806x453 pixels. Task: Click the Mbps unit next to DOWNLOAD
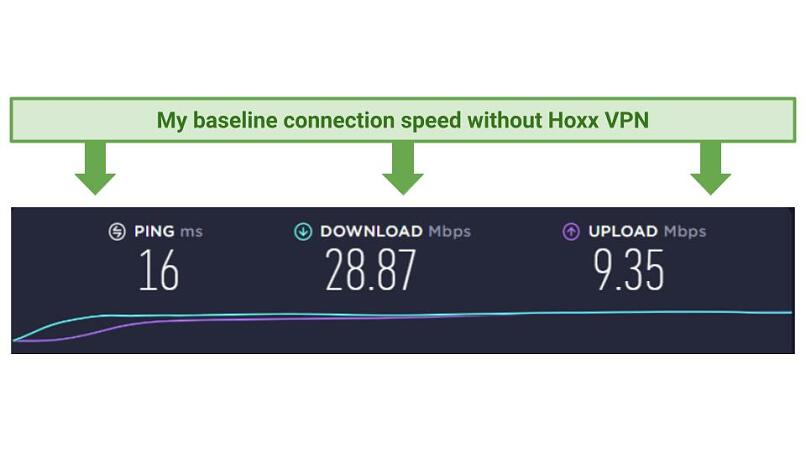(x=450, y=231)
